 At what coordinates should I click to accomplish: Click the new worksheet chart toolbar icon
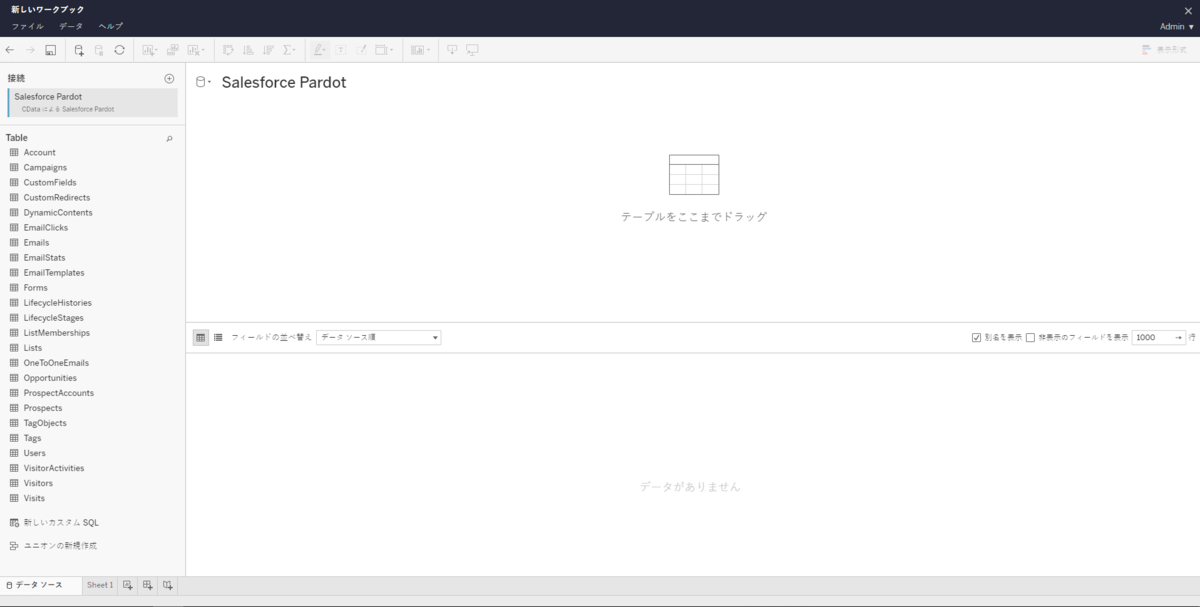click(150, 50)
